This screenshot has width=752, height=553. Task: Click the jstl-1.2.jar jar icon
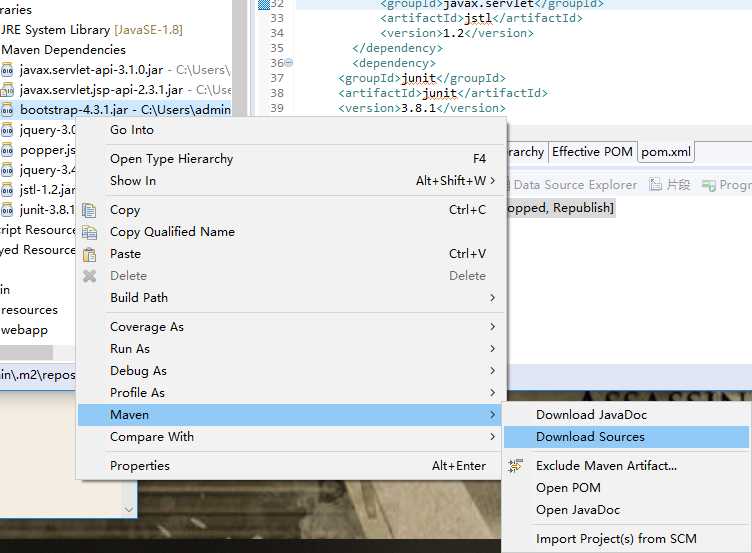pos(7,190)
